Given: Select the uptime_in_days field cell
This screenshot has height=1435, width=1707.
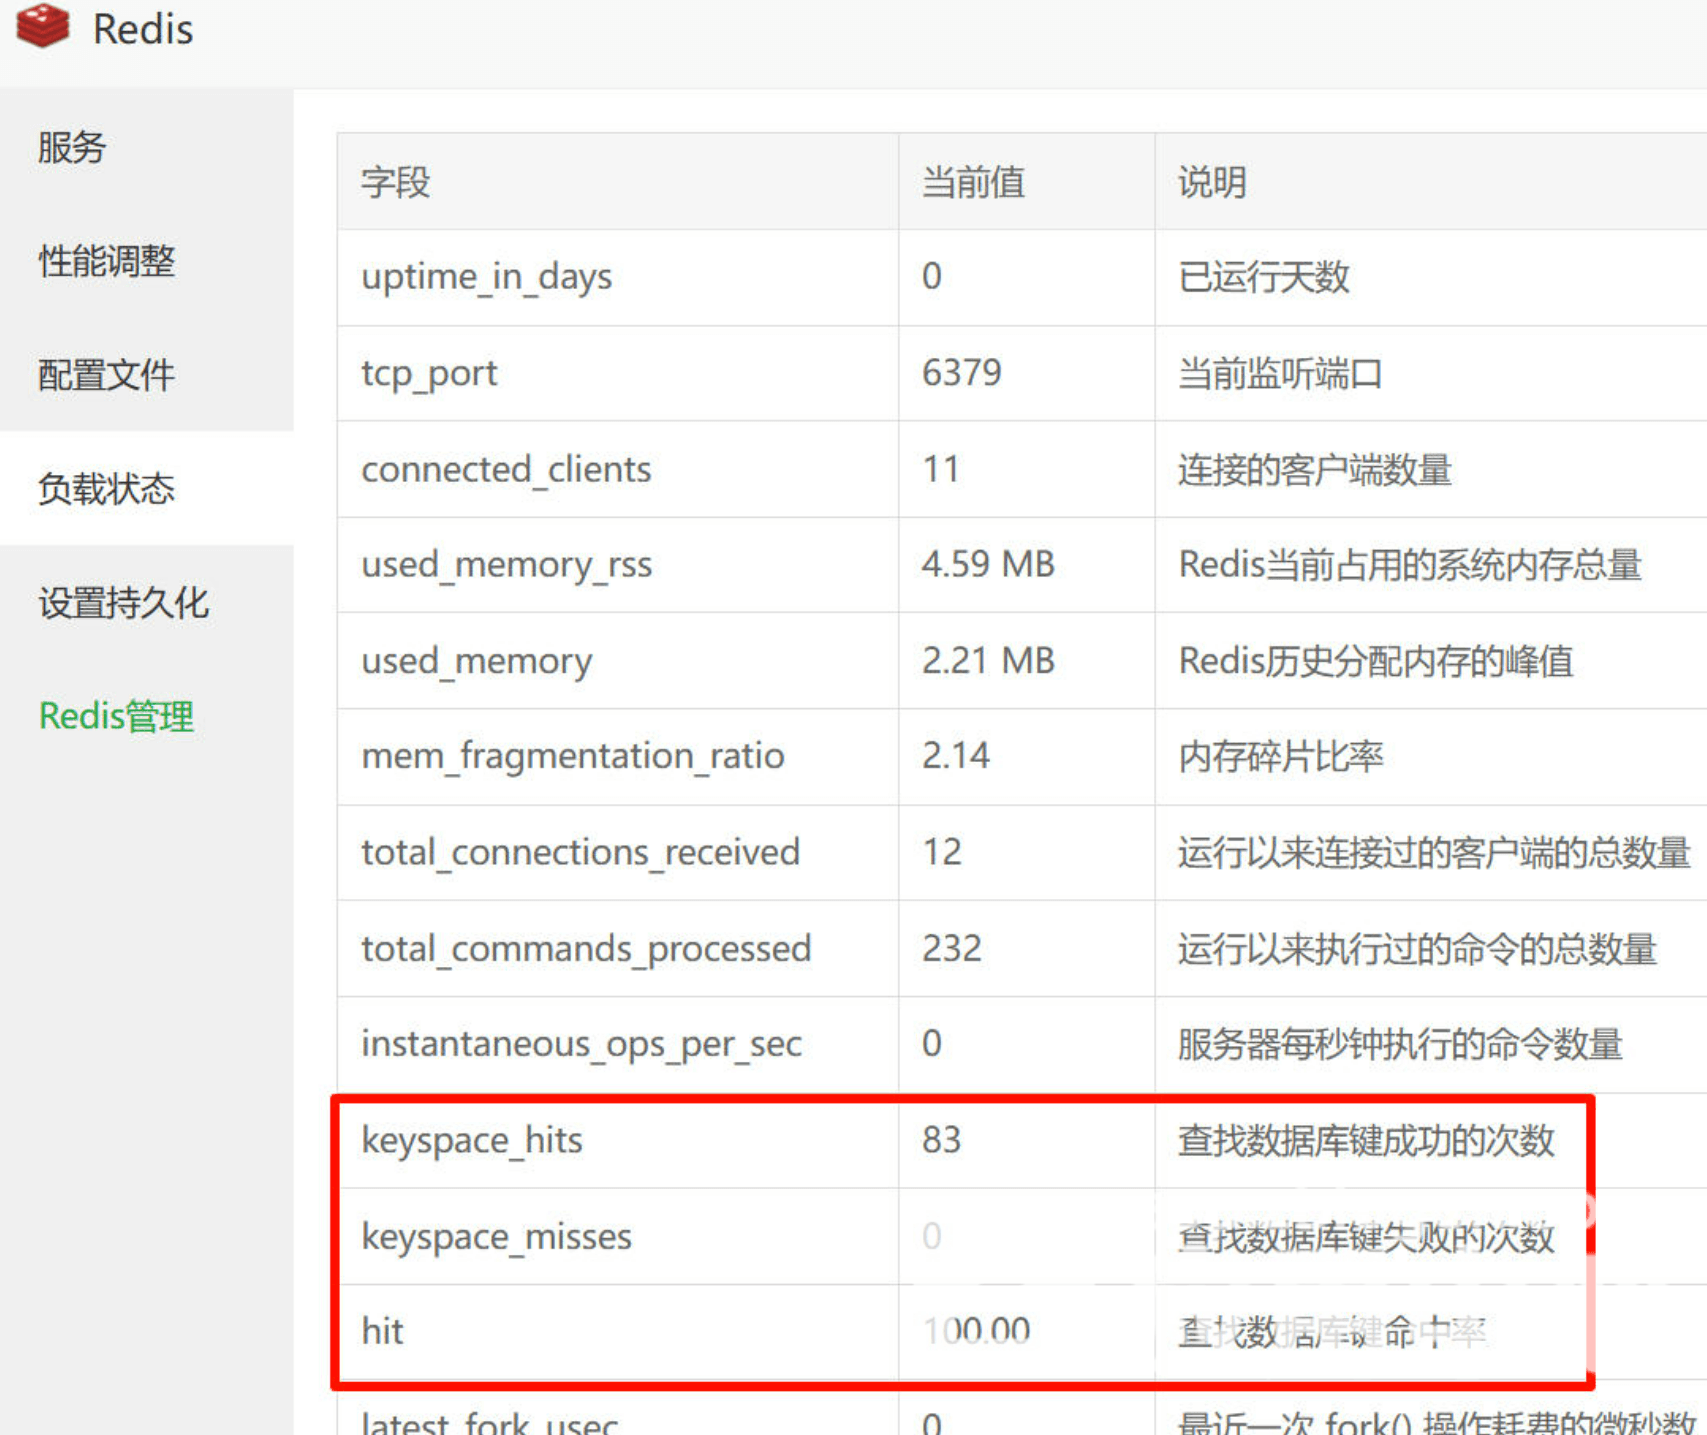Looking at the screenshot, I should tap(487, 277).
